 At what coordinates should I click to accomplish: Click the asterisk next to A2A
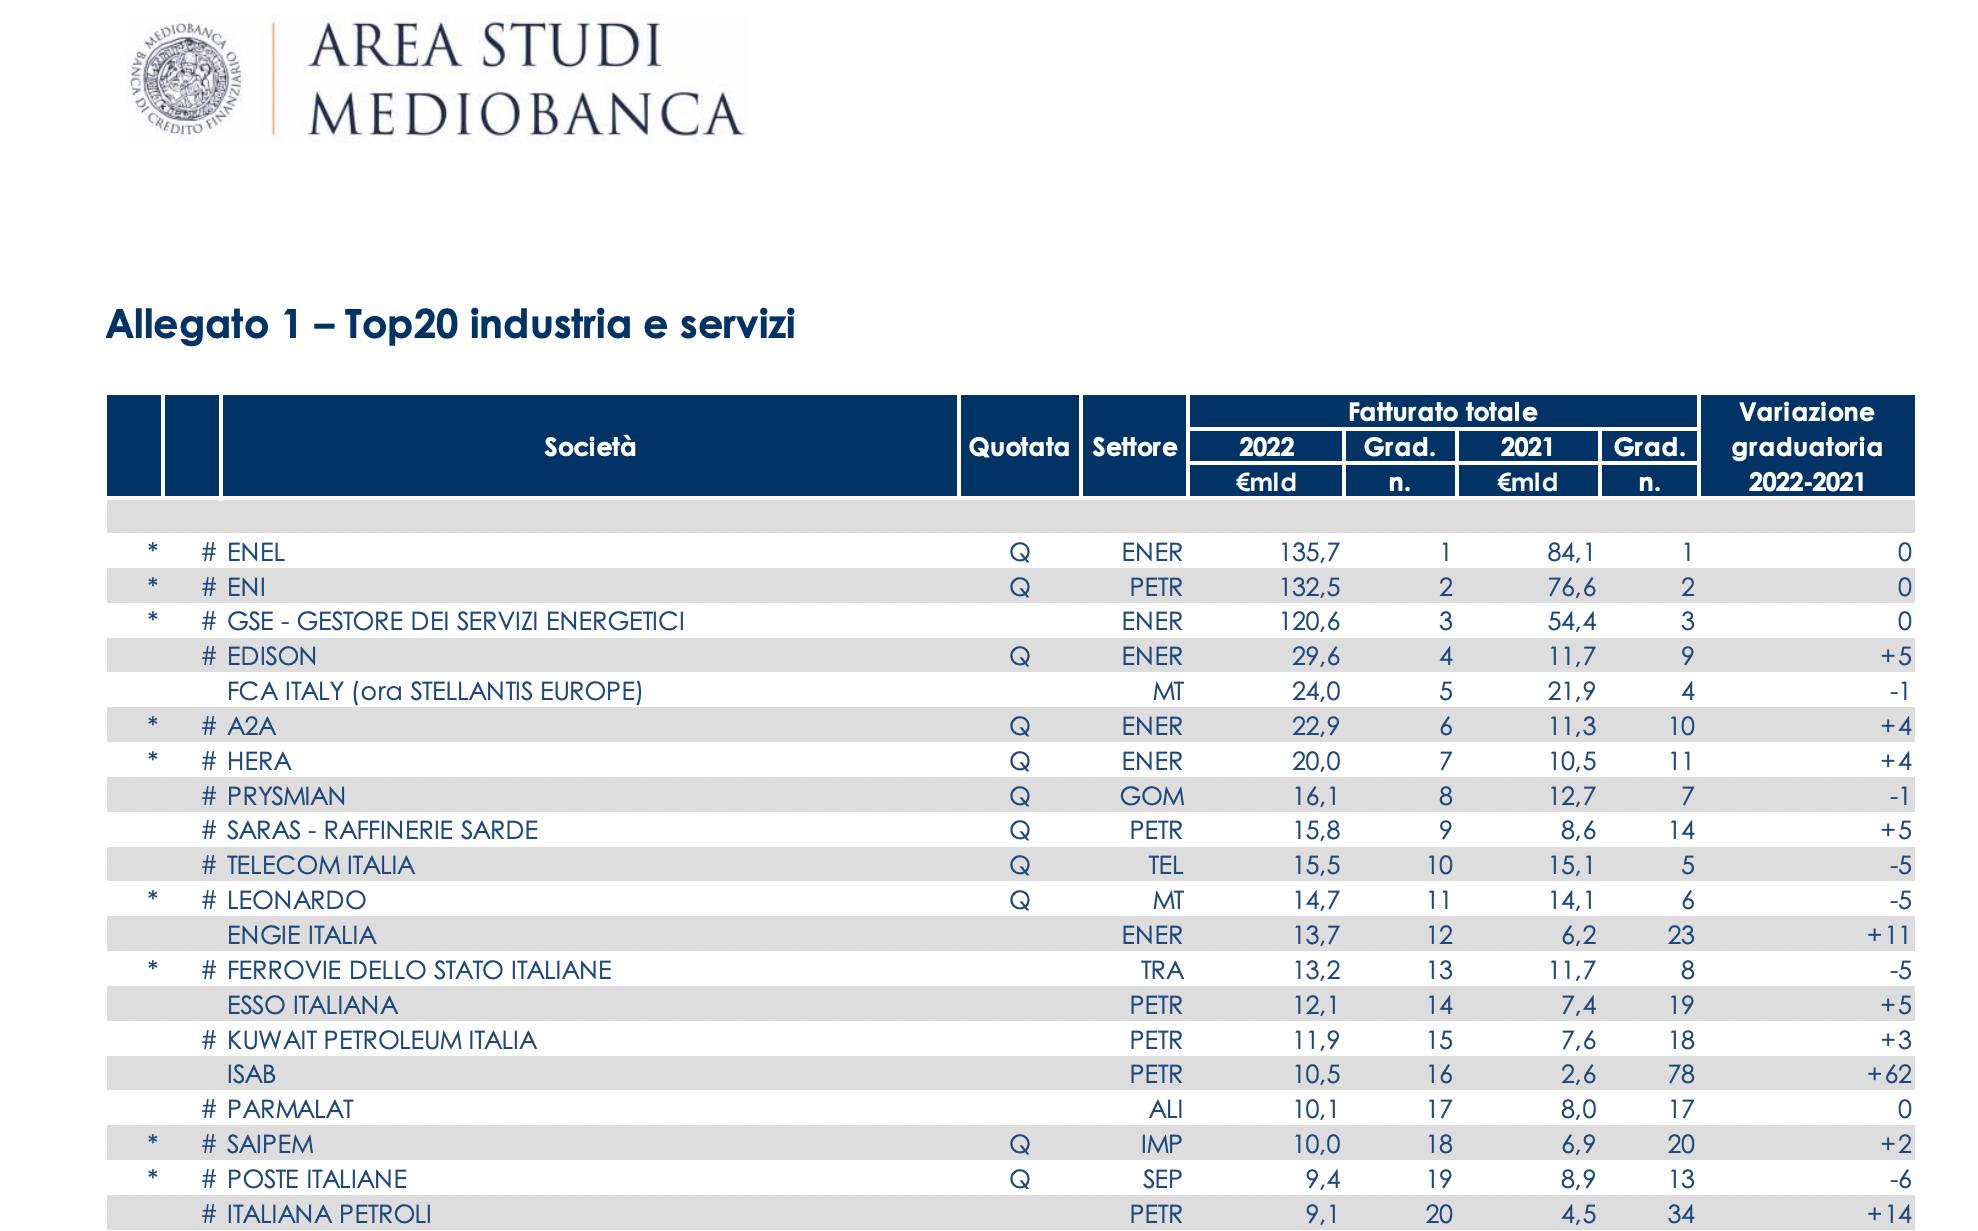[153, 725]
